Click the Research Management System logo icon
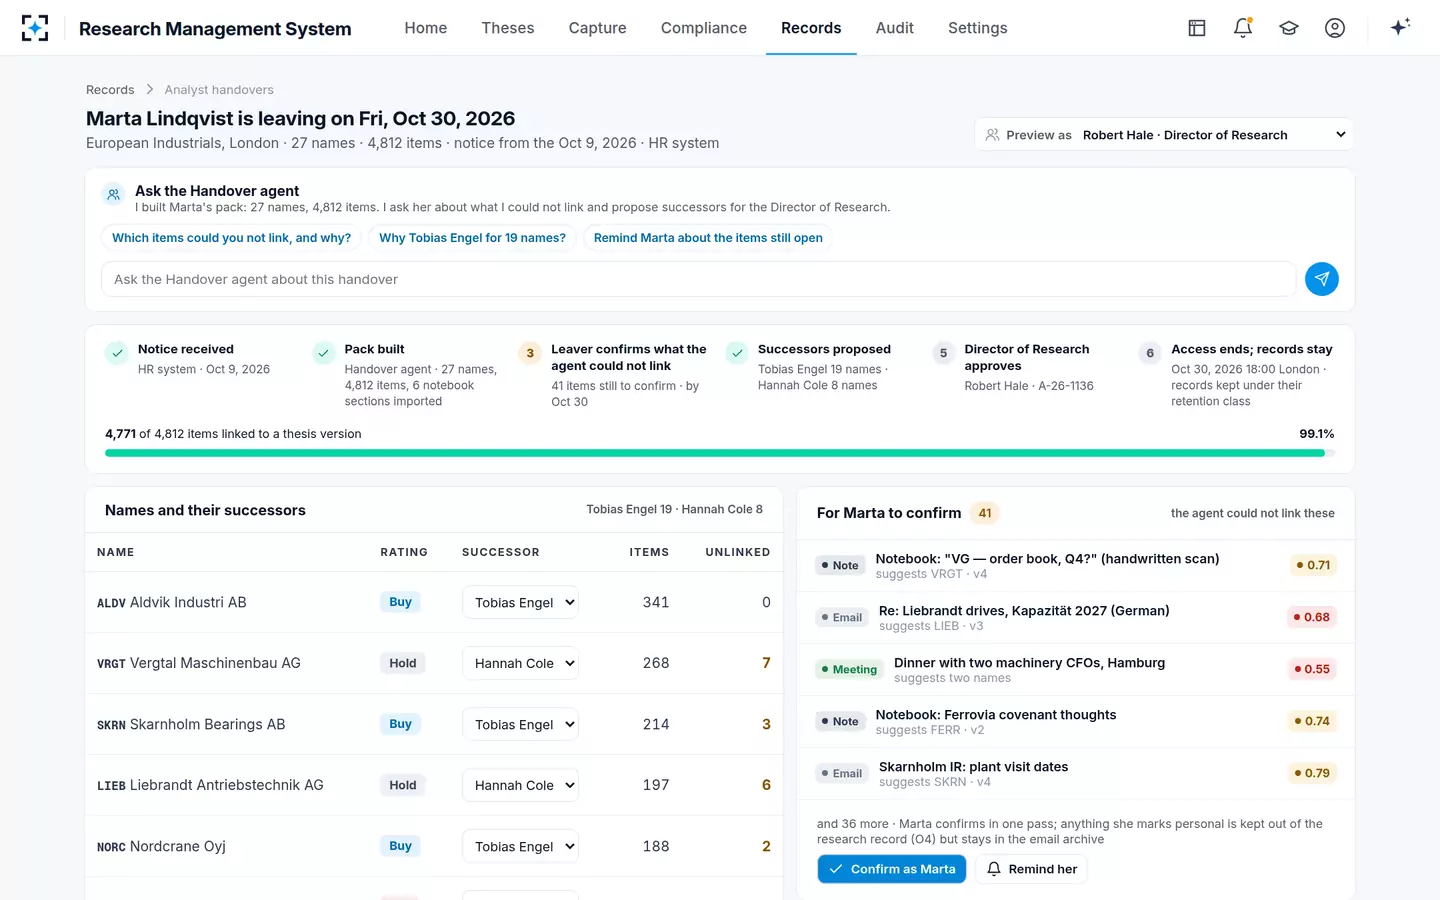 coord(35,28)
